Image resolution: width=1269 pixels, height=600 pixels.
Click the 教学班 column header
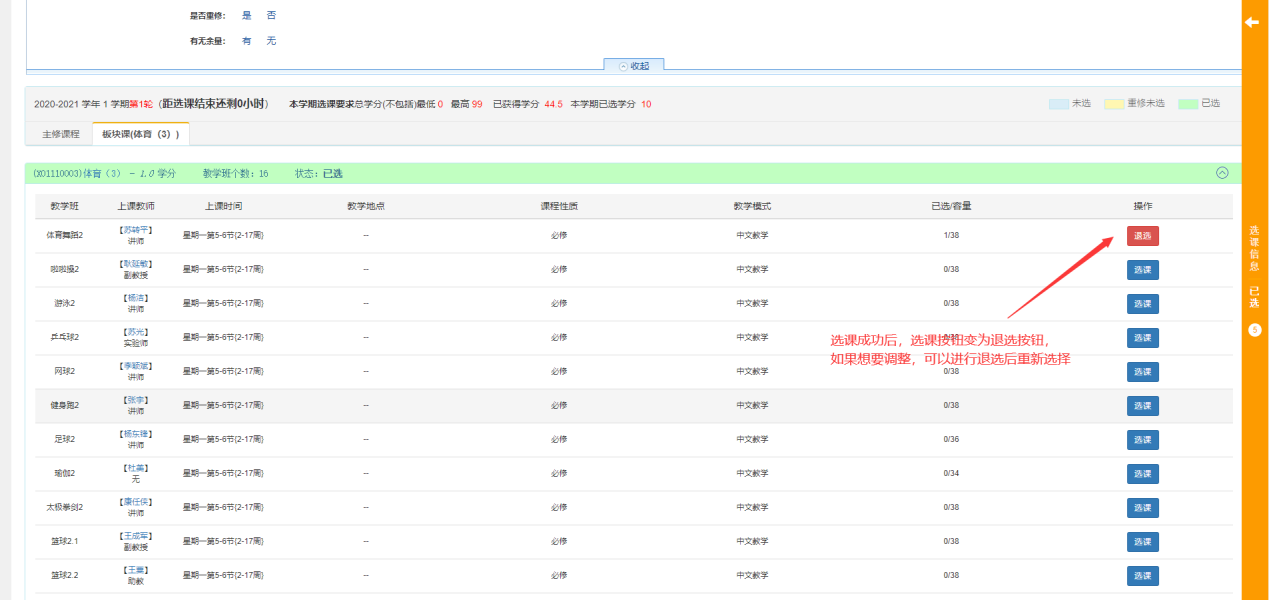[x=65, y=206]
